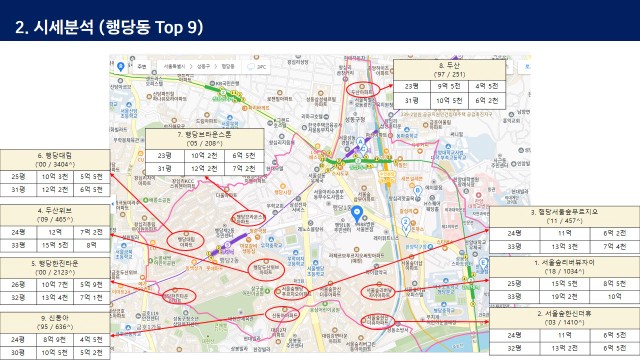Select 서울특별시 in the map breadcrumb
This screenshot has height=360, width=640.
(x=174, y=67)
